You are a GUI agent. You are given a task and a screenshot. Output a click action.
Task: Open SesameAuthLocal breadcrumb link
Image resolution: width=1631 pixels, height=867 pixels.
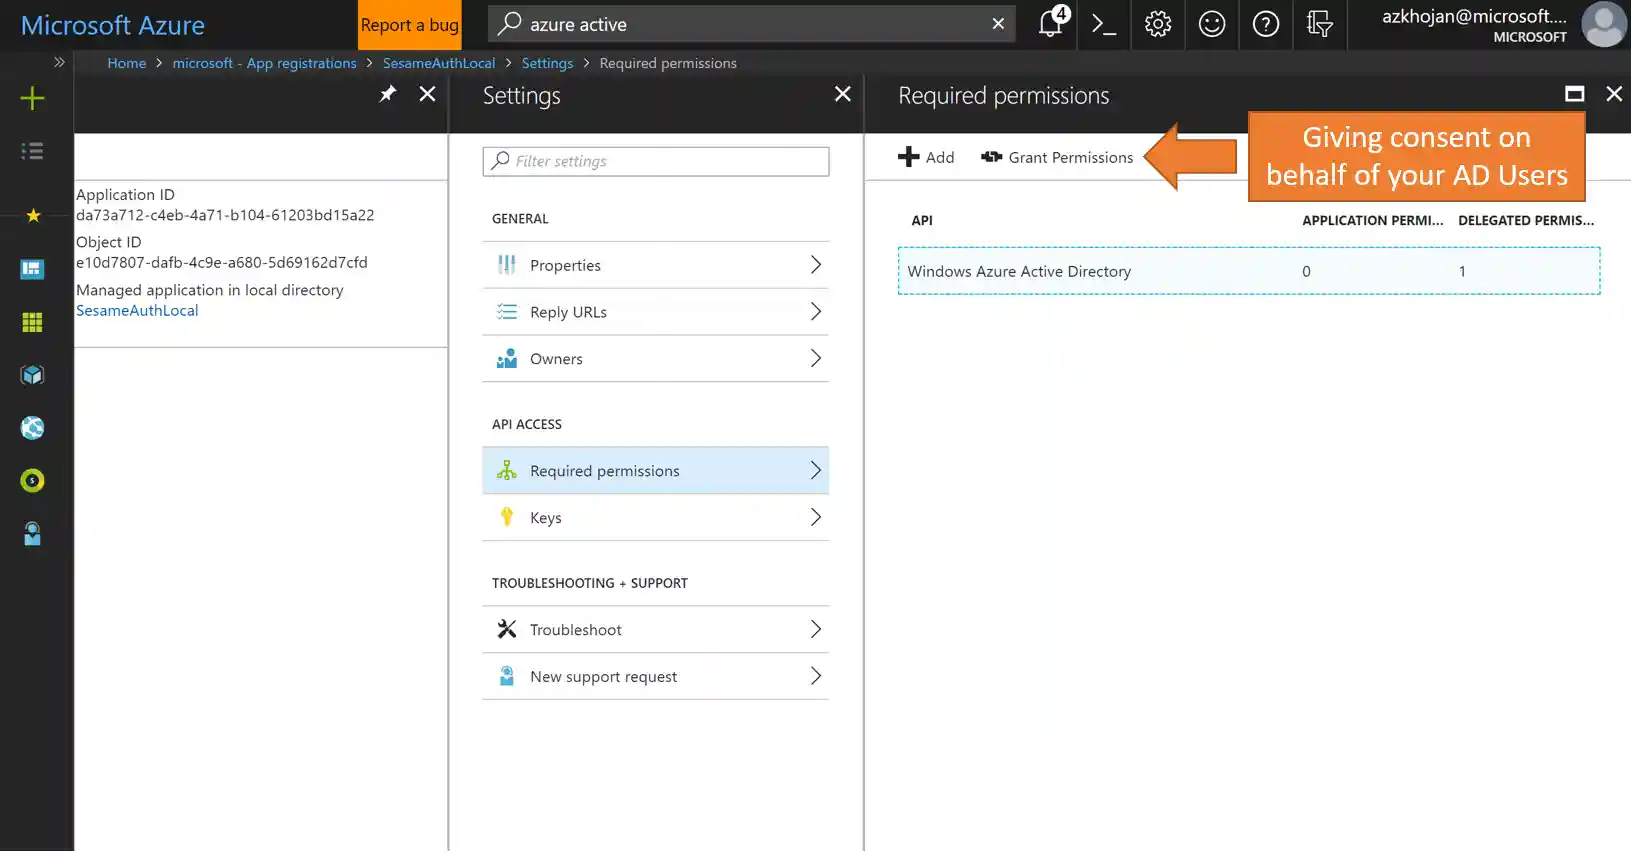click(439, 63)
